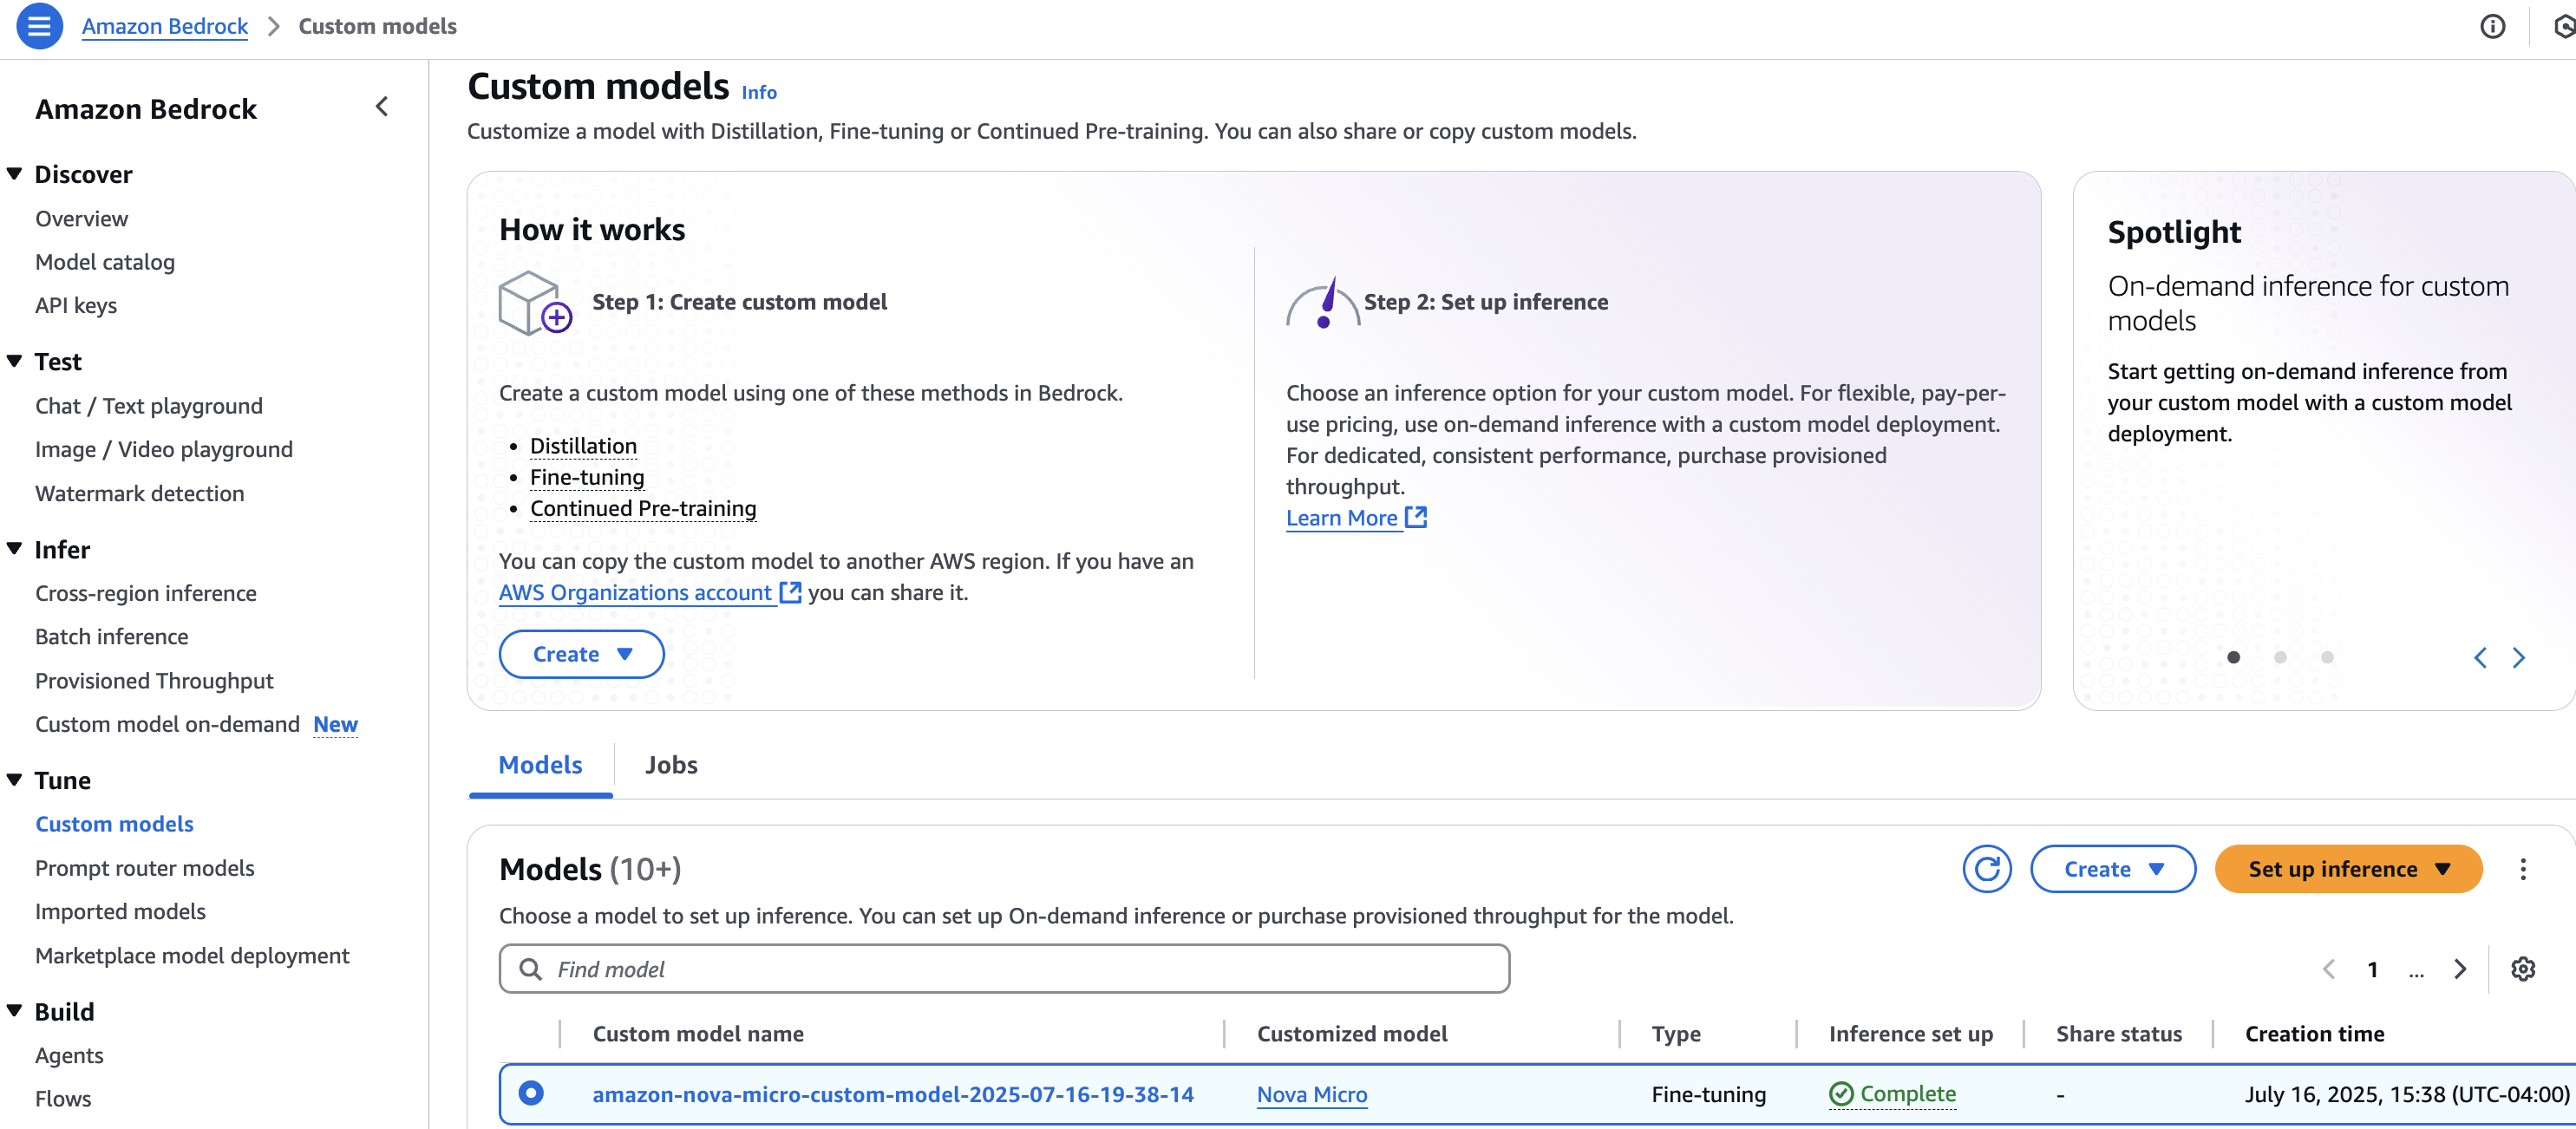
Task: Click the info circle icon in top bar
Action: [x=2492, y=27]
